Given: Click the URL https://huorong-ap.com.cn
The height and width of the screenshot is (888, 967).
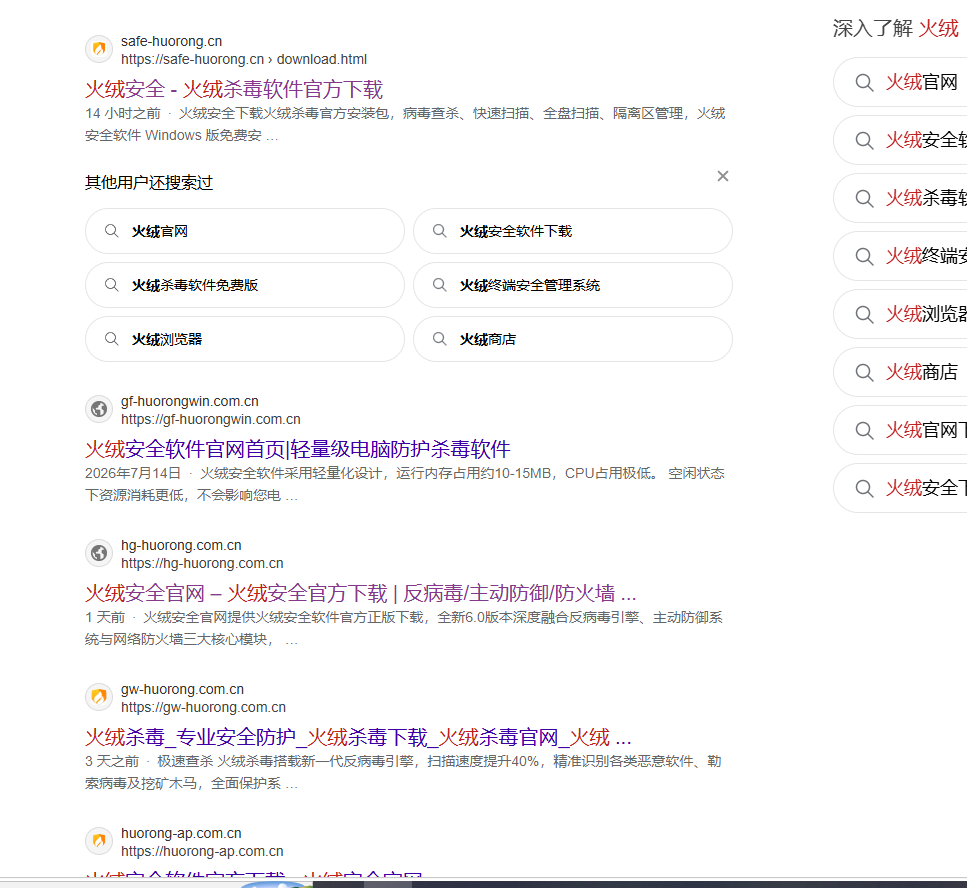Looking at the screenshot, I should pyautogui.click(x=202, y=851).
